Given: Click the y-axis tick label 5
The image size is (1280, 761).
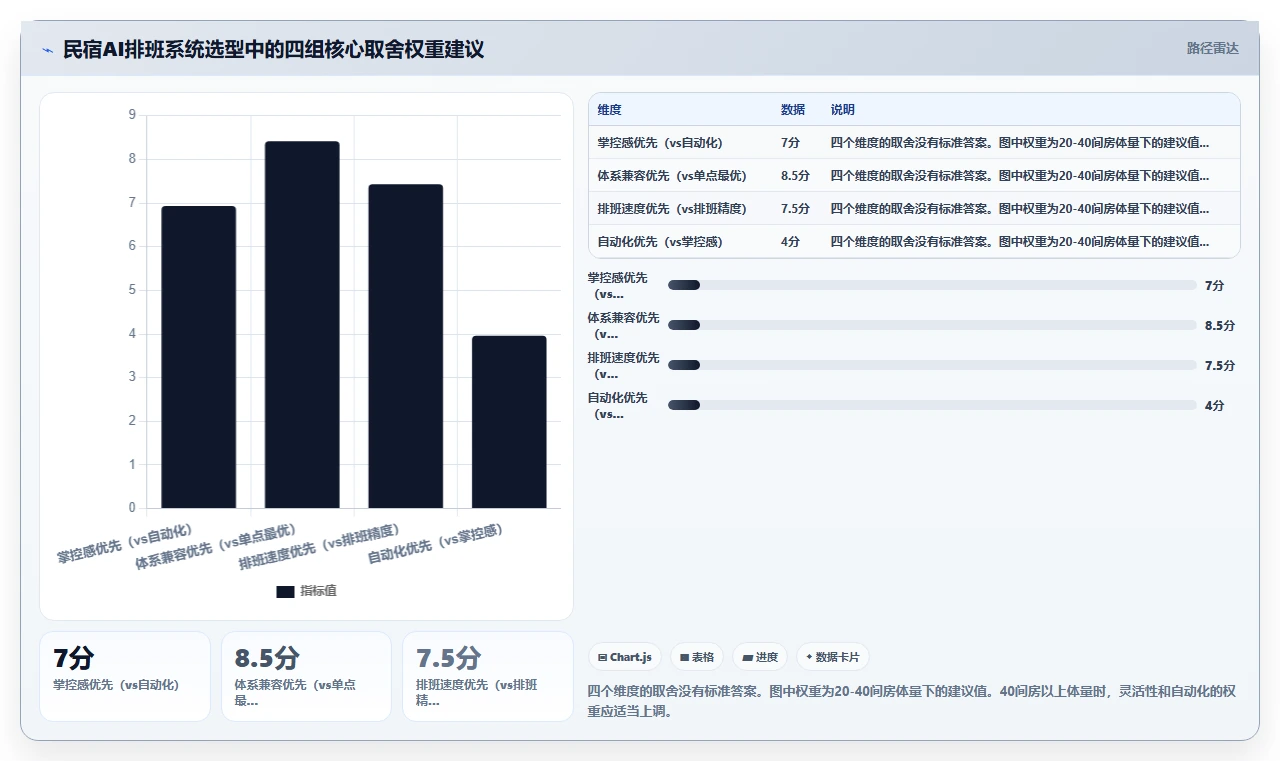Looking at the screenshot, I should tap(132, 290).
